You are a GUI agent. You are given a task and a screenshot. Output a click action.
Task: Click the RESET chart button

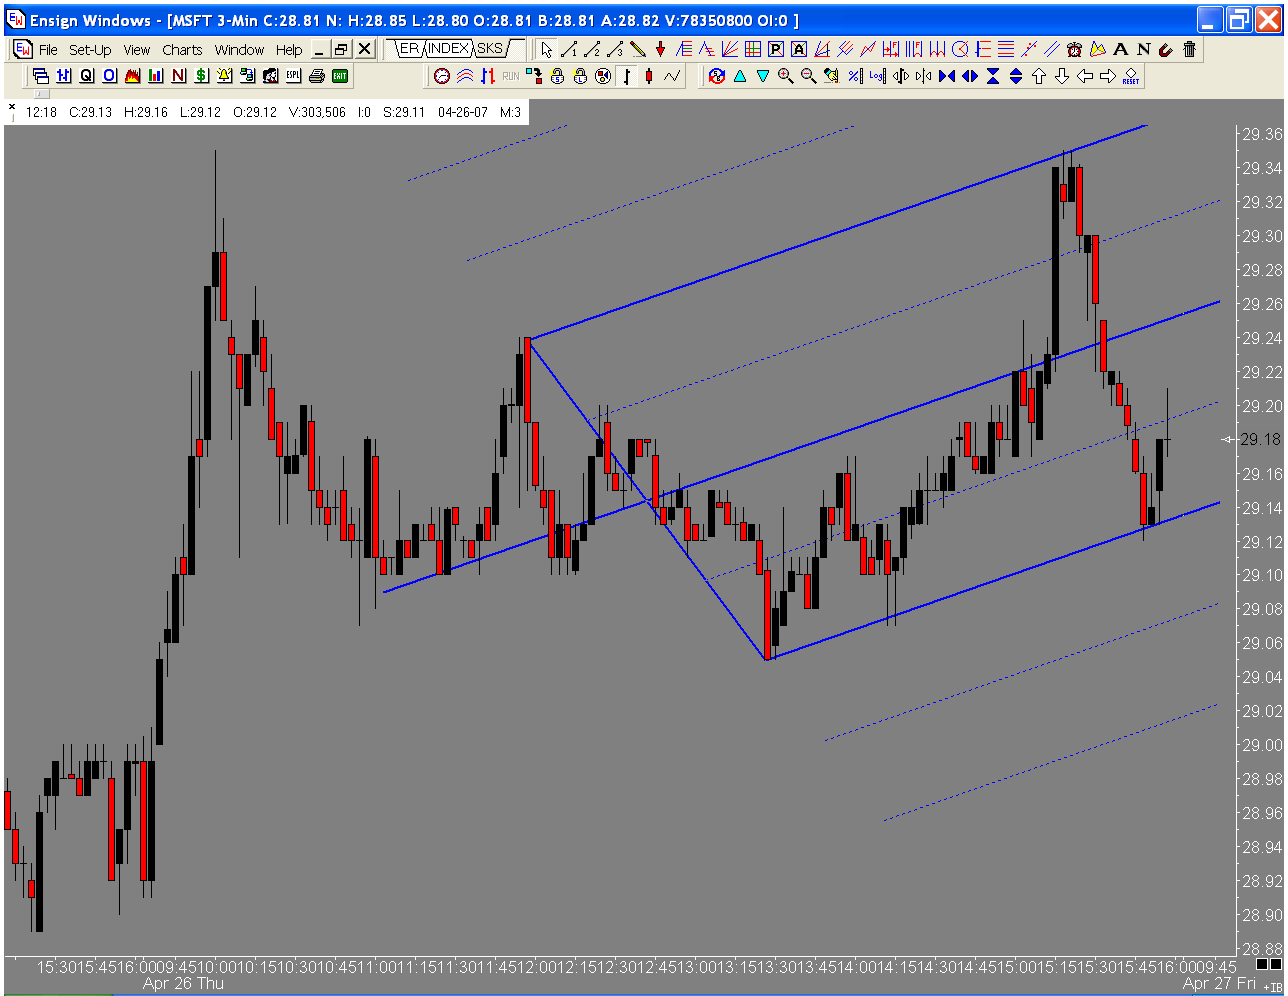click(1130, 76)
